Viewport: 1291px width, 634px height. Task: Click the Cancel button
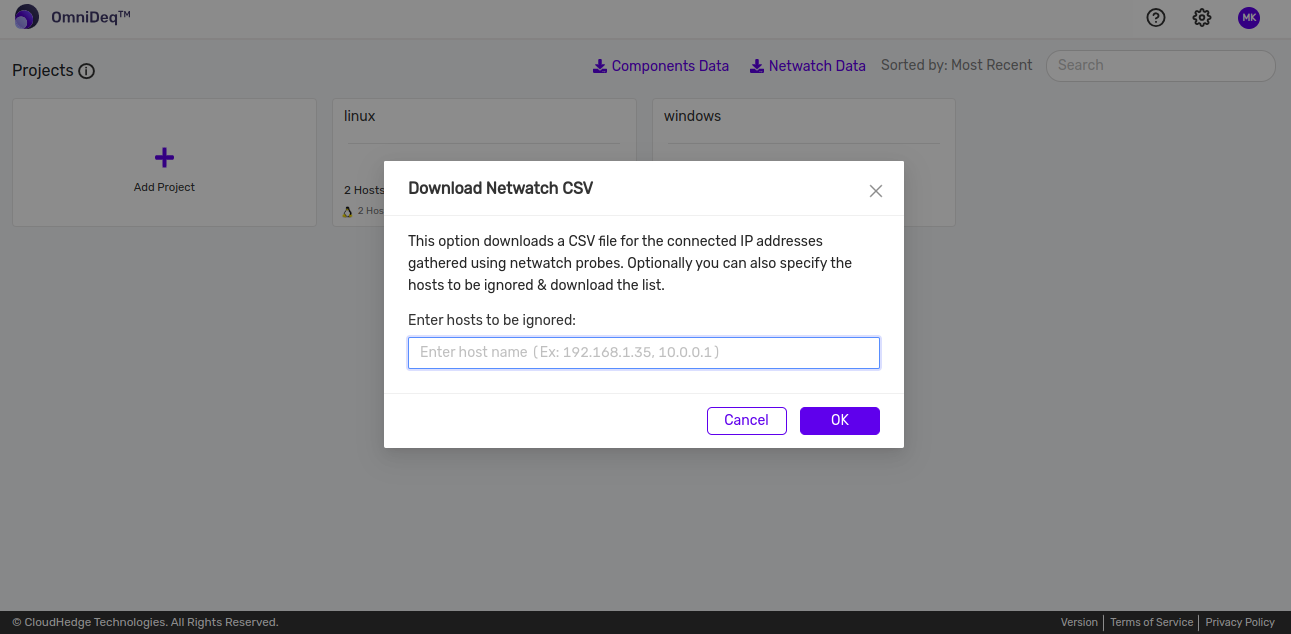pos(747,421)
